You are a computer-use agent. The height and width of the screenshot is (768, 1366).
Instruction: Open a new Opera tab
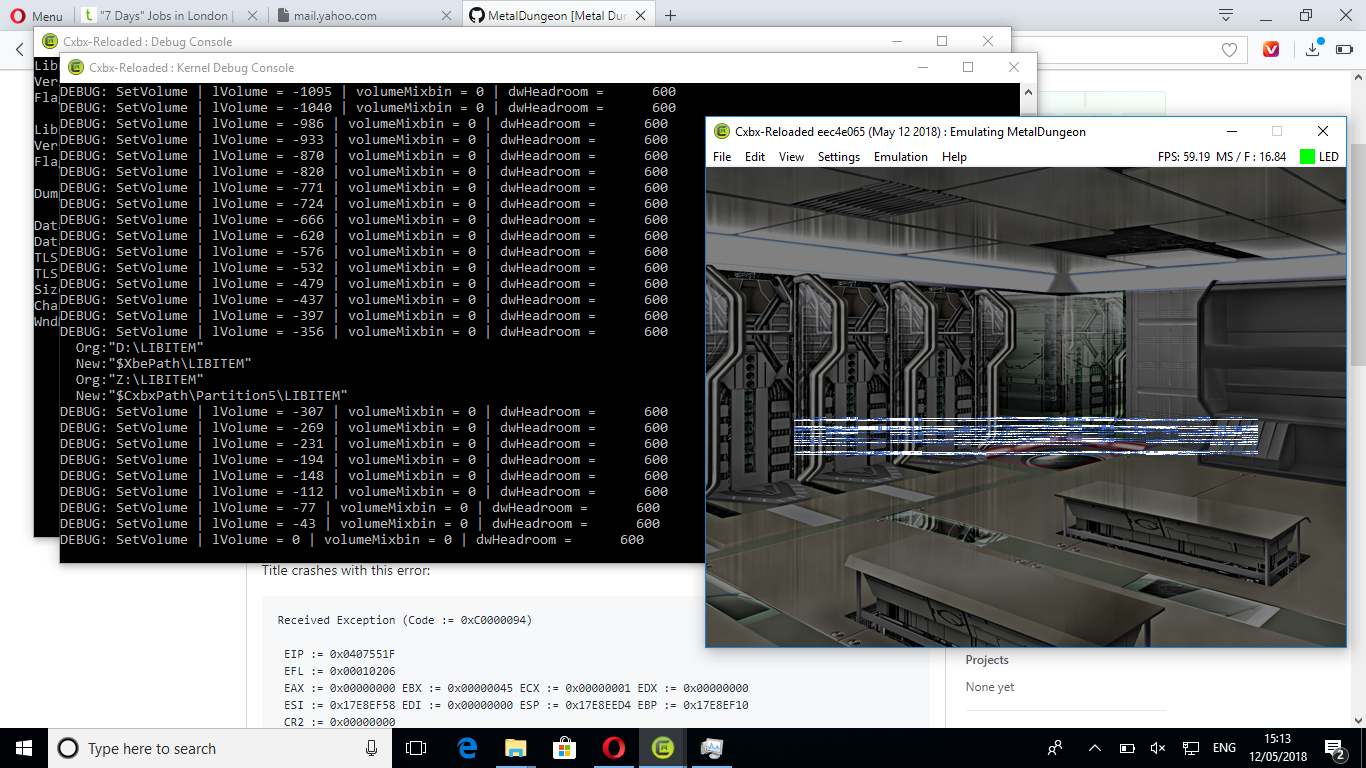tap(671, 16)
